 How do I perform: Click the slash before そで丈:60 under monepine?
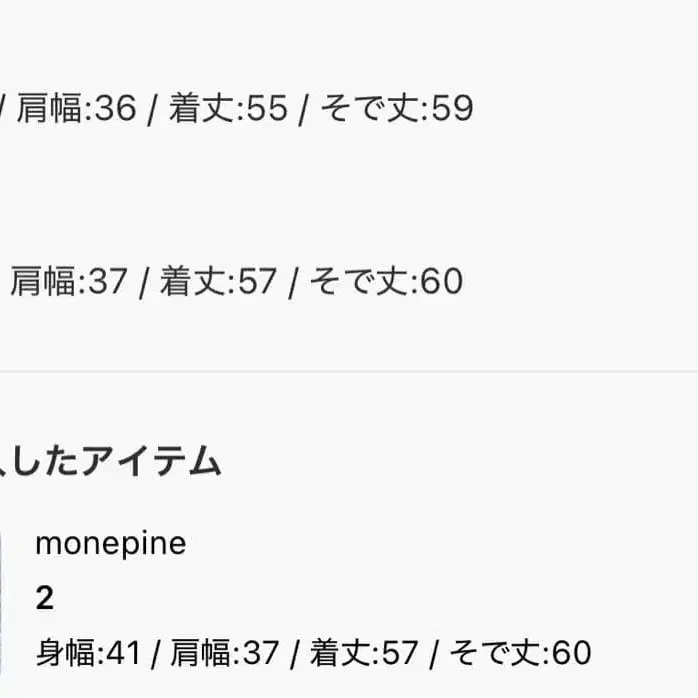[x=434, y=654]
